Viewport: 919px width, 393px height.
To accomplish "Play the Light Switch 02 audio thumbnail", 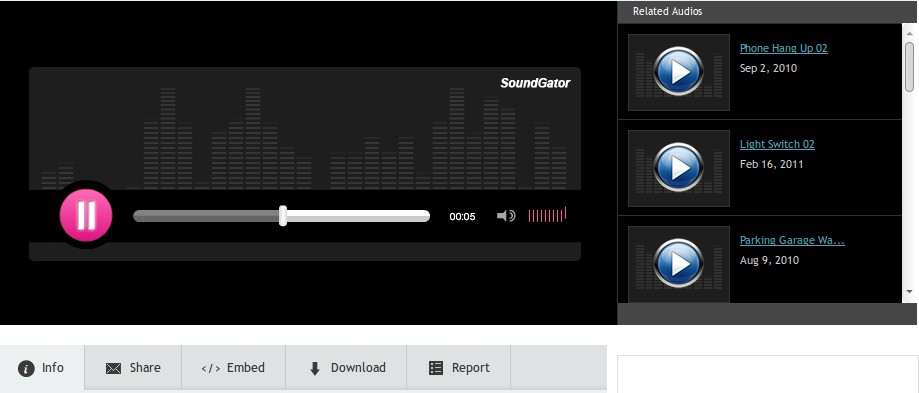I will 679,168.
